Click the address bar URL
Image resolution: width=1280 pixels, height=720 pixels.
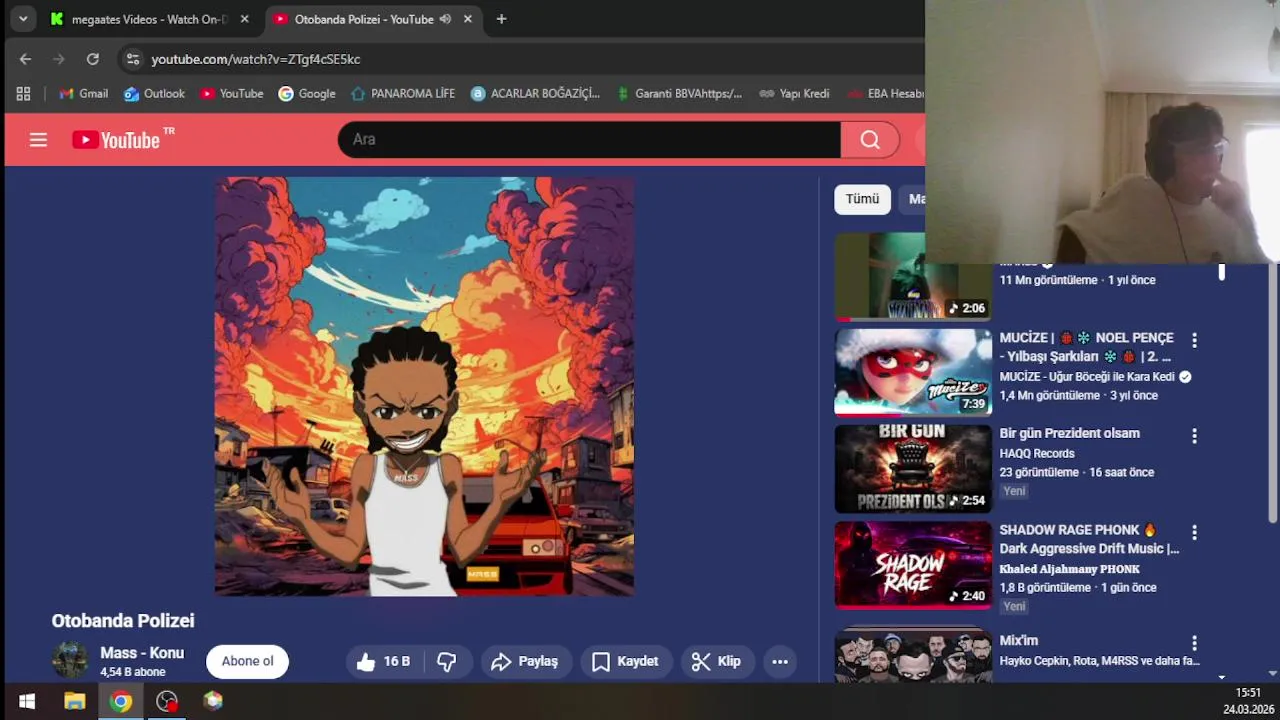pos(256,59)
